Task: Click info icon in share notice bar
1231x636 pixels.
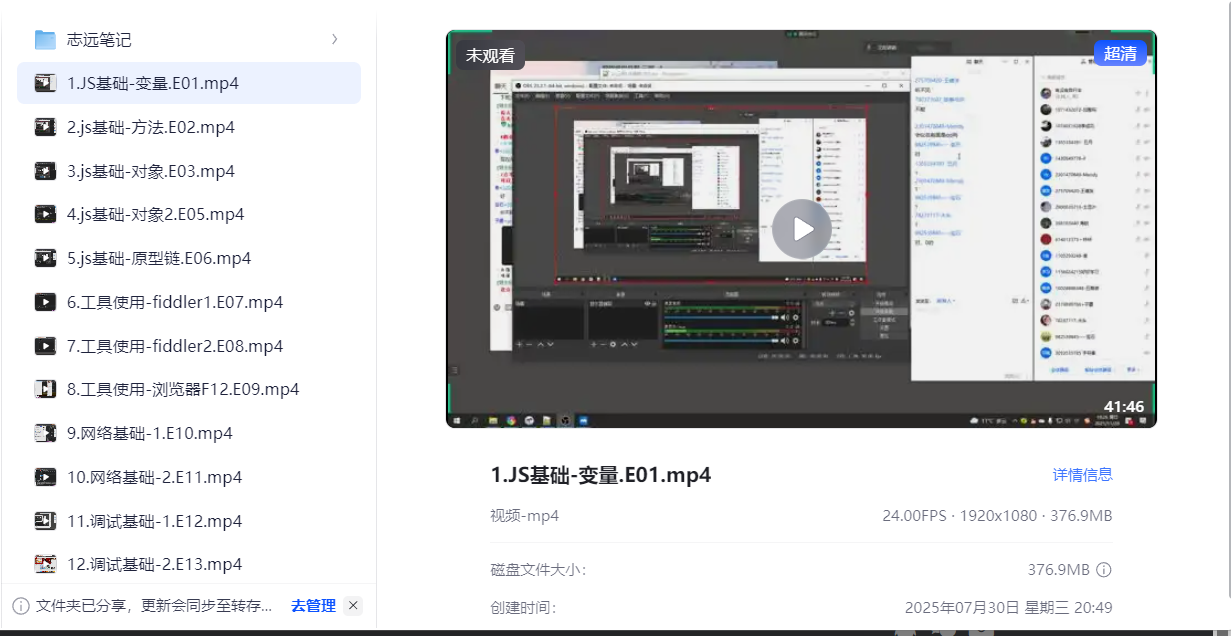Action: (x=21, y=605)
